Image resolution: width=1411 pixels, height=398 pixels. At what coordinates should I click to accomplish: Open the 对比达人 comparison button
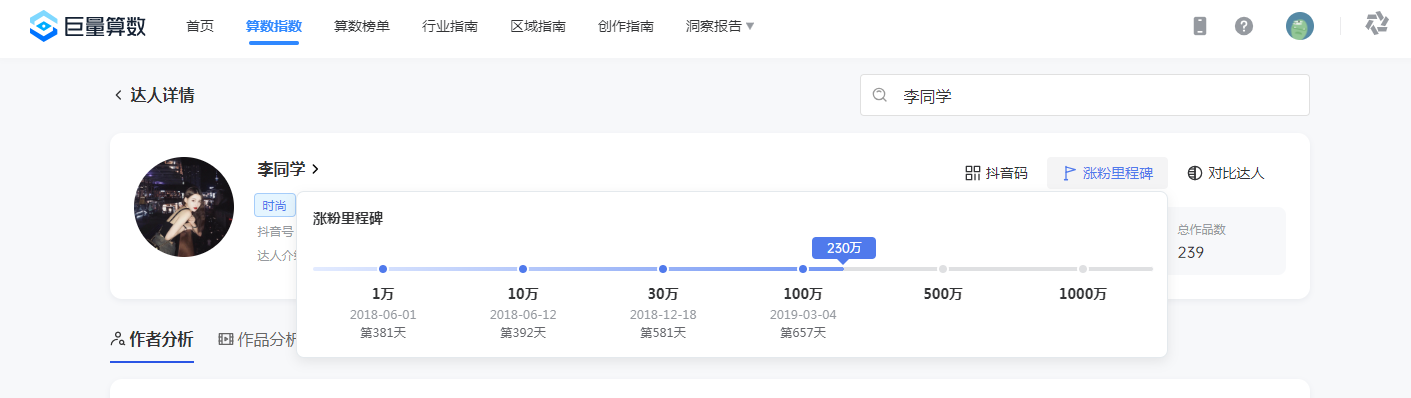point(1226,173)
